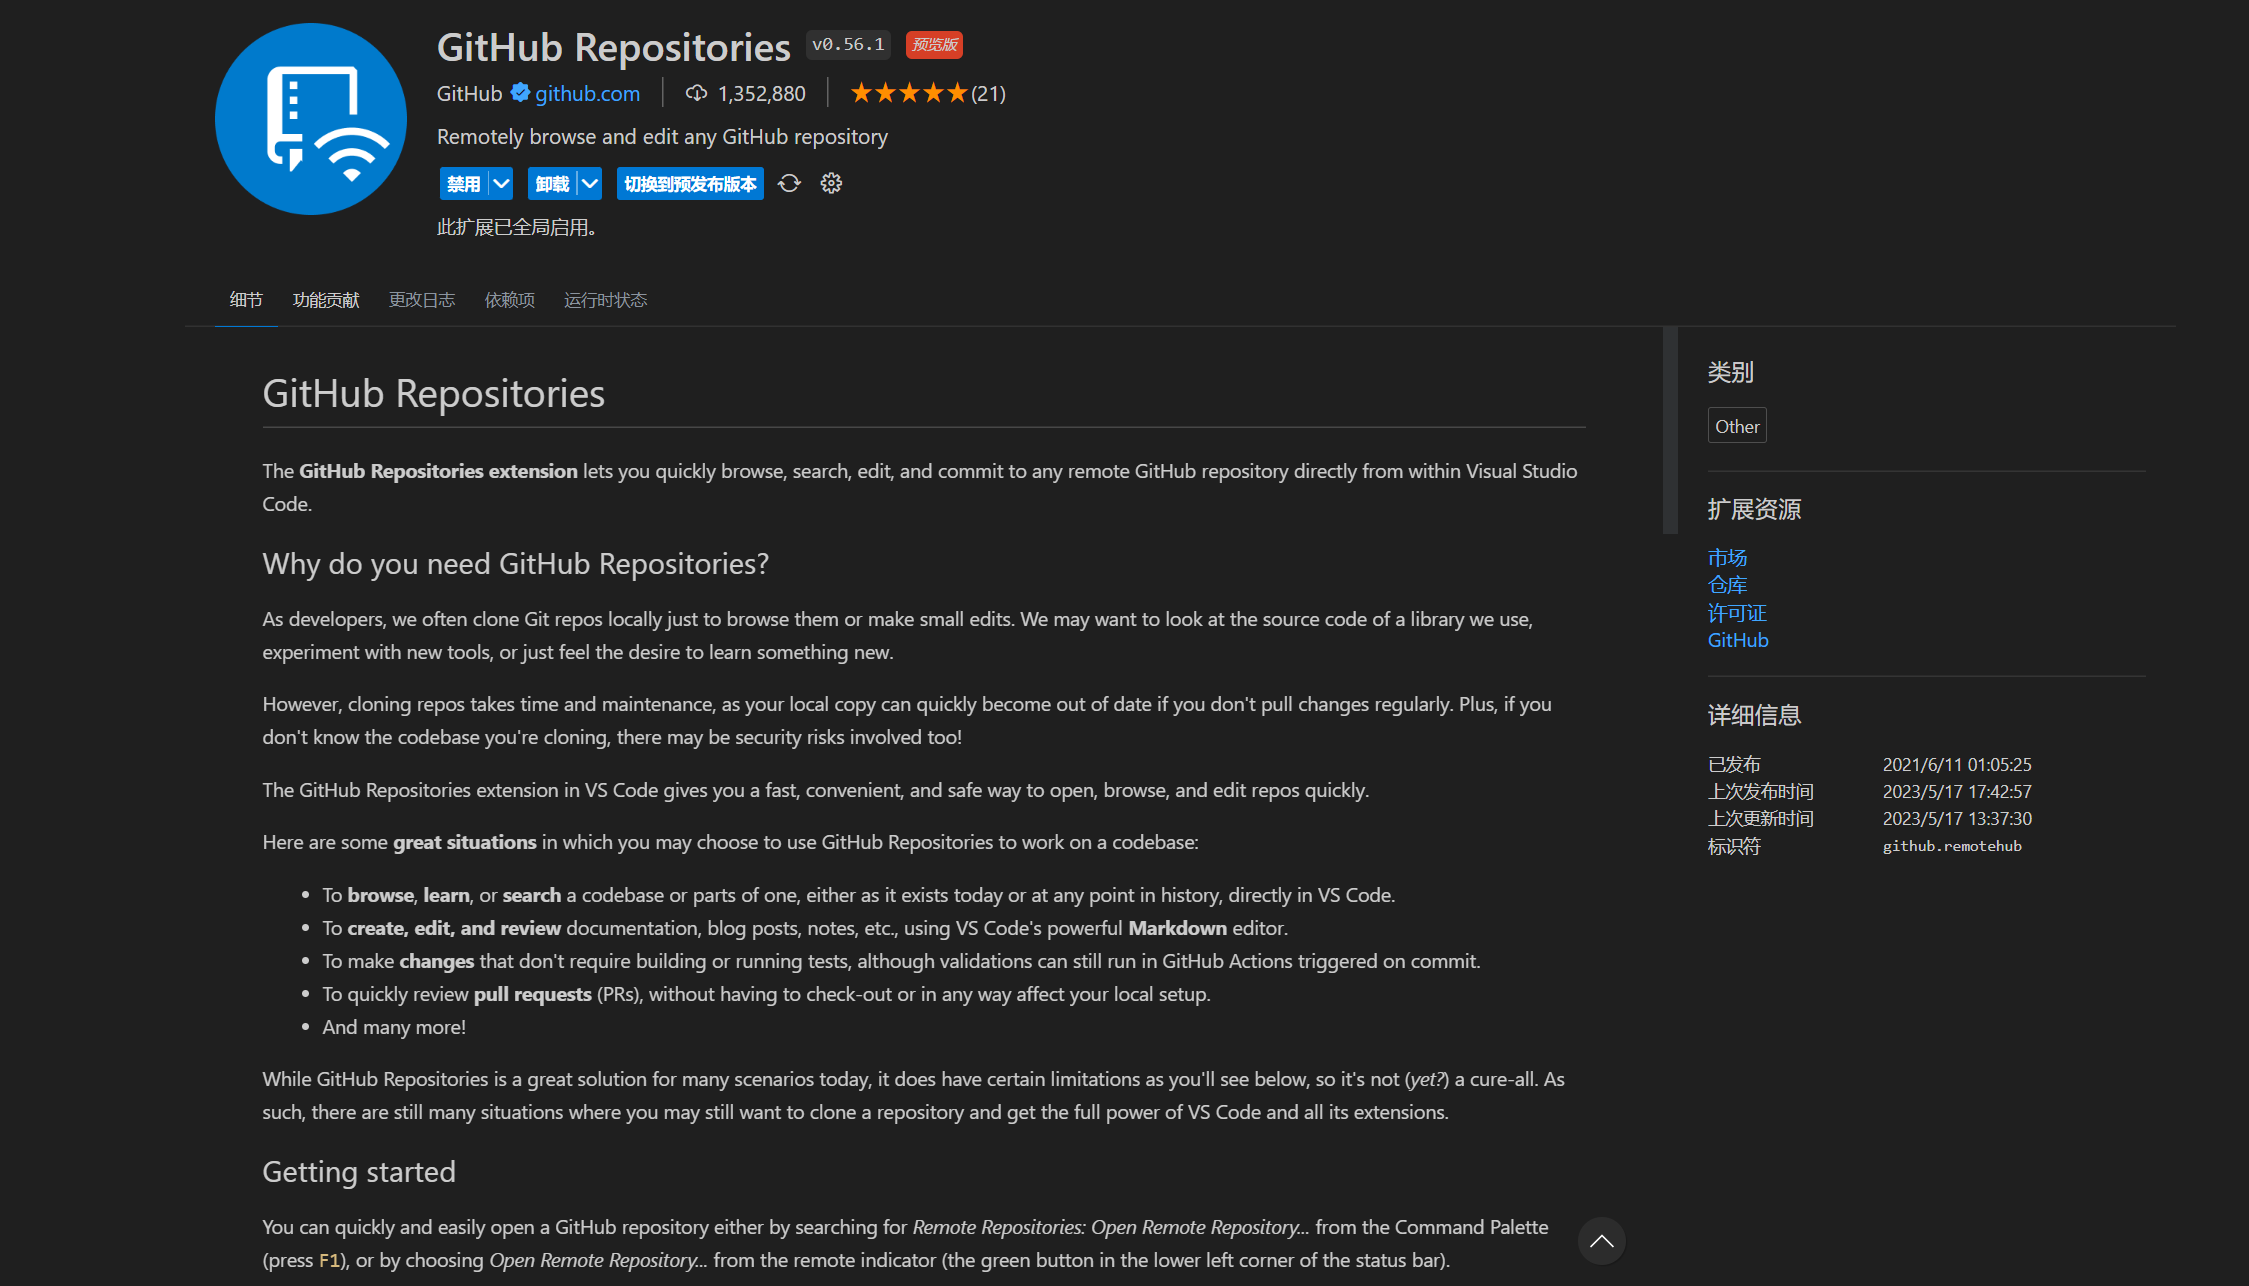Open the GitHub resource link in sidebar
This screenshot has width=2249, height=1286.
[1738, 640]
